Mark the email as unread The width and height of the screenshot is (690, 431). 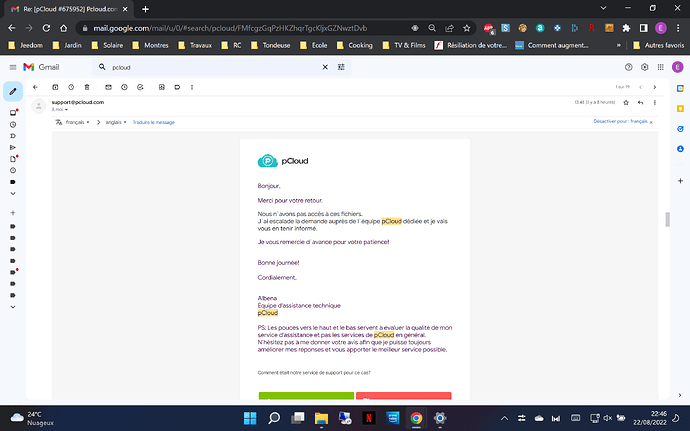click(x=108, y=87)
